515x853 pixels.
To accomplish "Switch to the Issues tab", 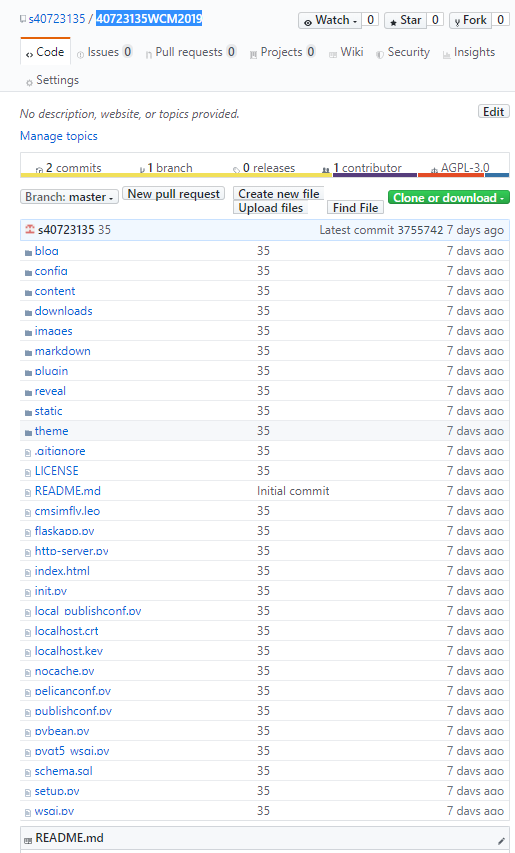I will pyautogui.click(x=104, y=52).
